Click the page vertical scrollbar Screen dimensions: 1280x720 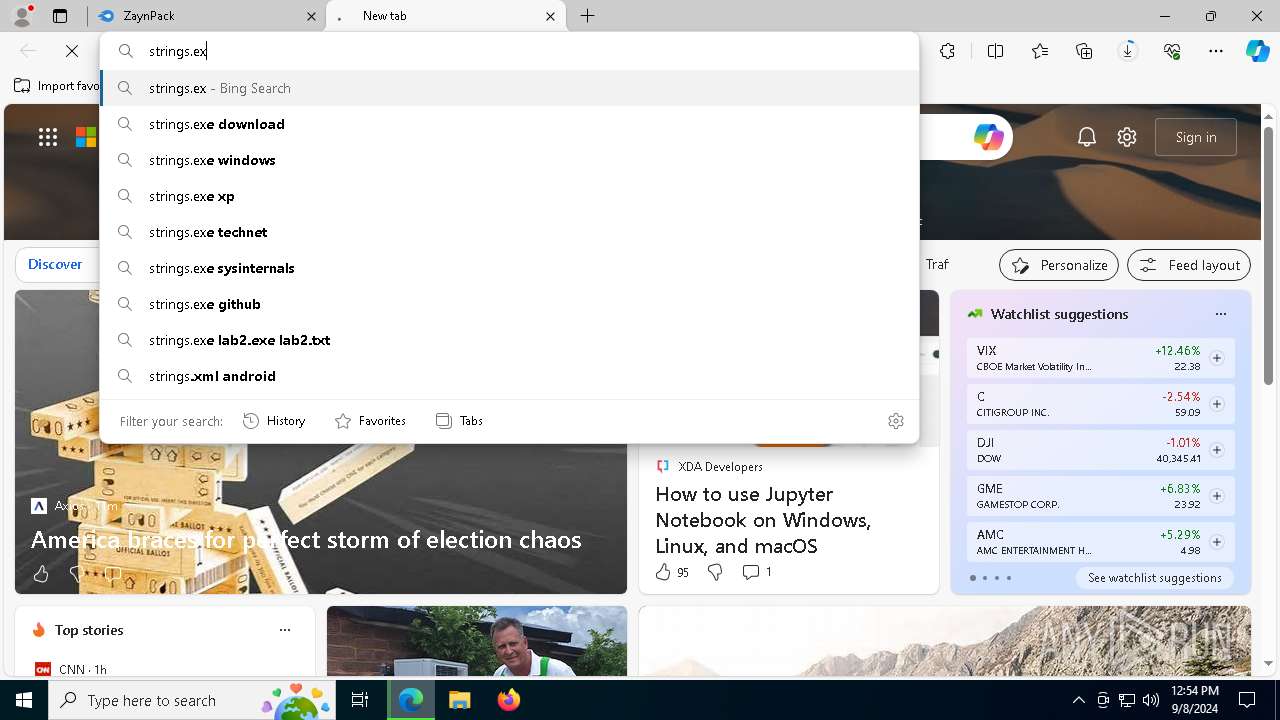[1268, 257]
